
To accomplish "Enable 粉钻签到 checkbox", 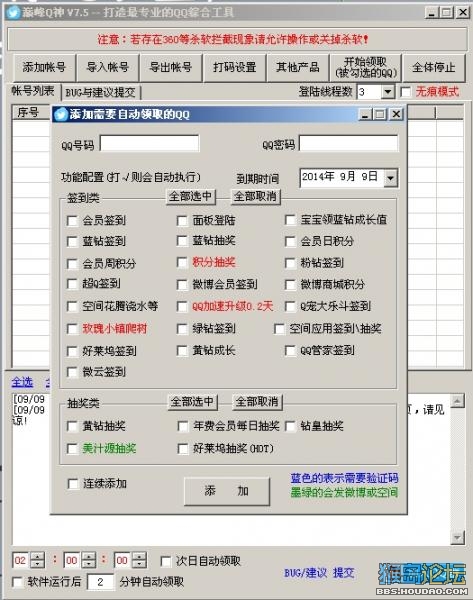I will point(290,263).
